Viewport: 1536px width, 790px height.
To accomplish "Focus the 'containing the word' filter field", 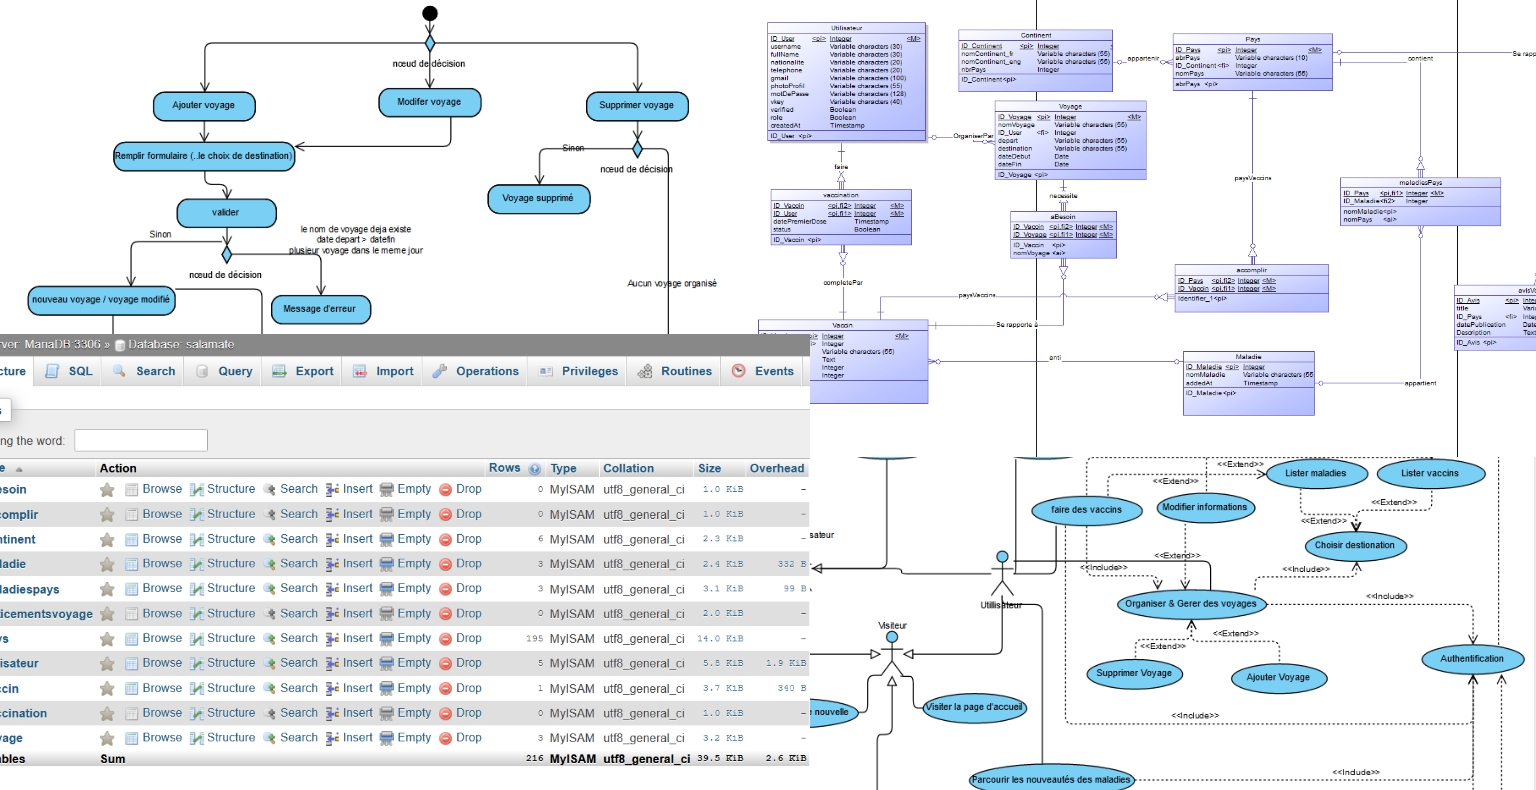I will coord(140,441).
